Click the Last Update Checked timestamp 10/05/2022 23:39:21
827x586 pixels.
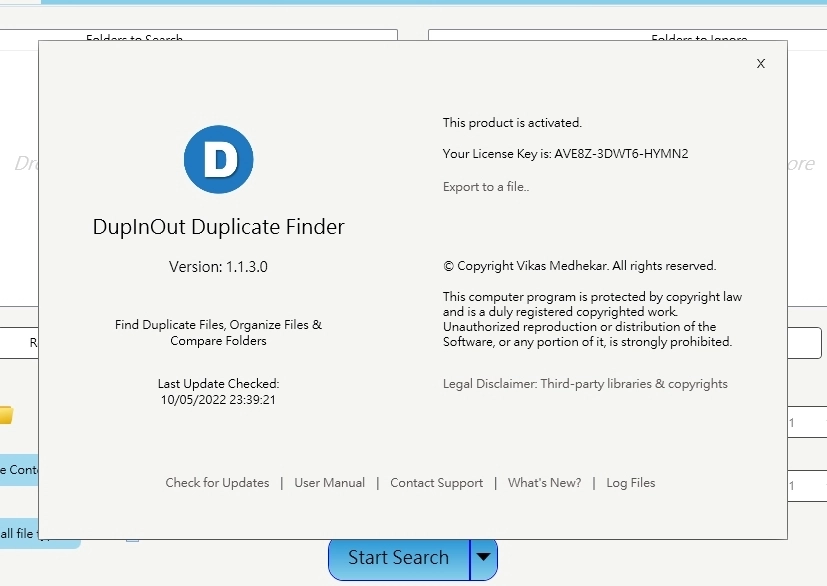pyautogui.click(x=218, y=400)
